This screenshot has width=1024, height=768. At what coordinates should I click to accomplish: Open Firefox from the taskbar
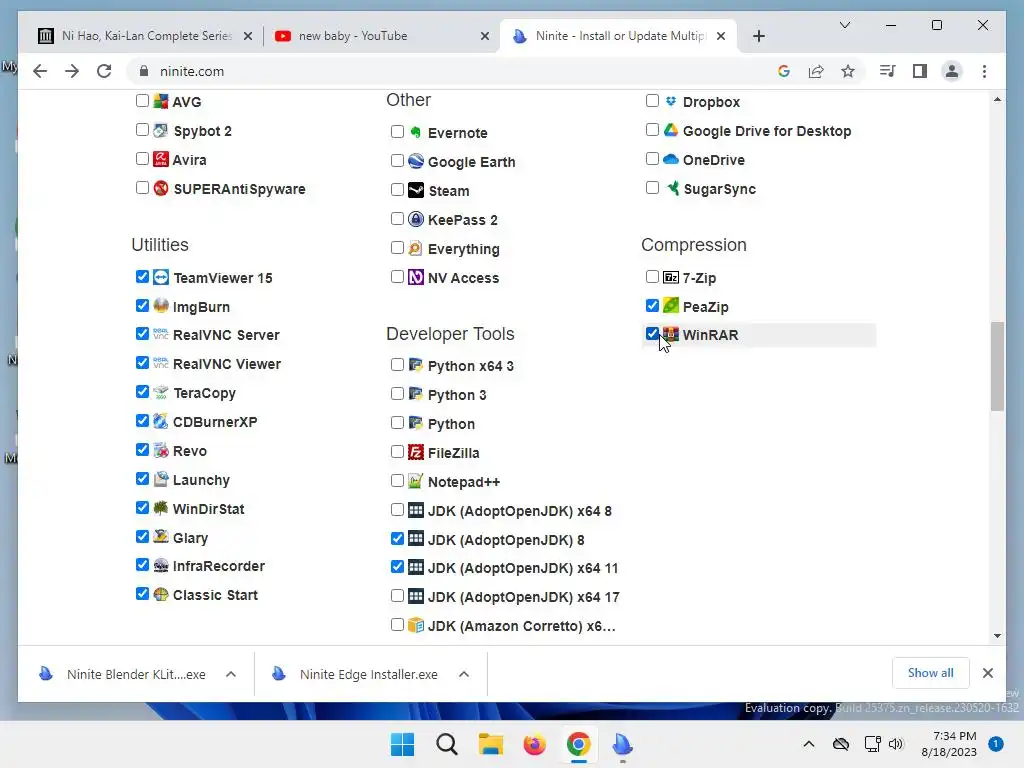point(534,744)
